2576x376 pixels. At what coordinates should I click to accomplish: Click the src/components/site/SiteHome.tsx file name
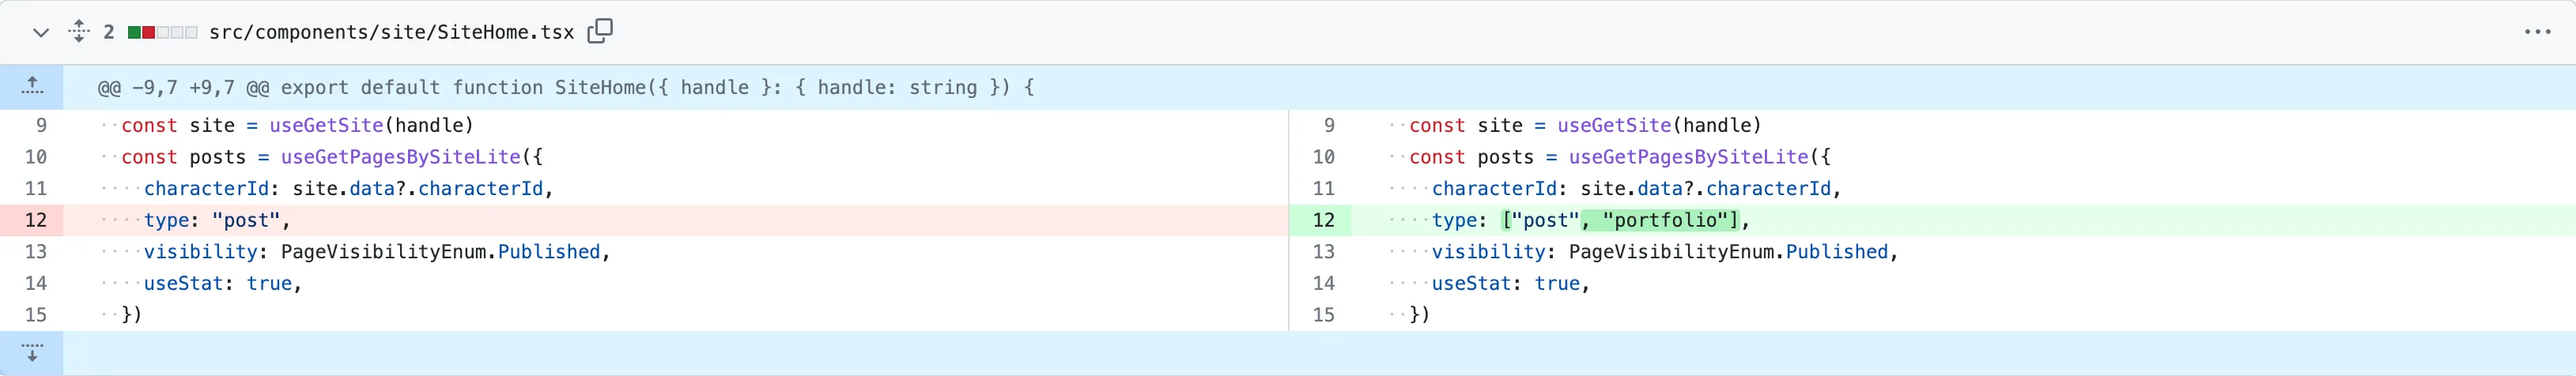click(x=391, y=33)
